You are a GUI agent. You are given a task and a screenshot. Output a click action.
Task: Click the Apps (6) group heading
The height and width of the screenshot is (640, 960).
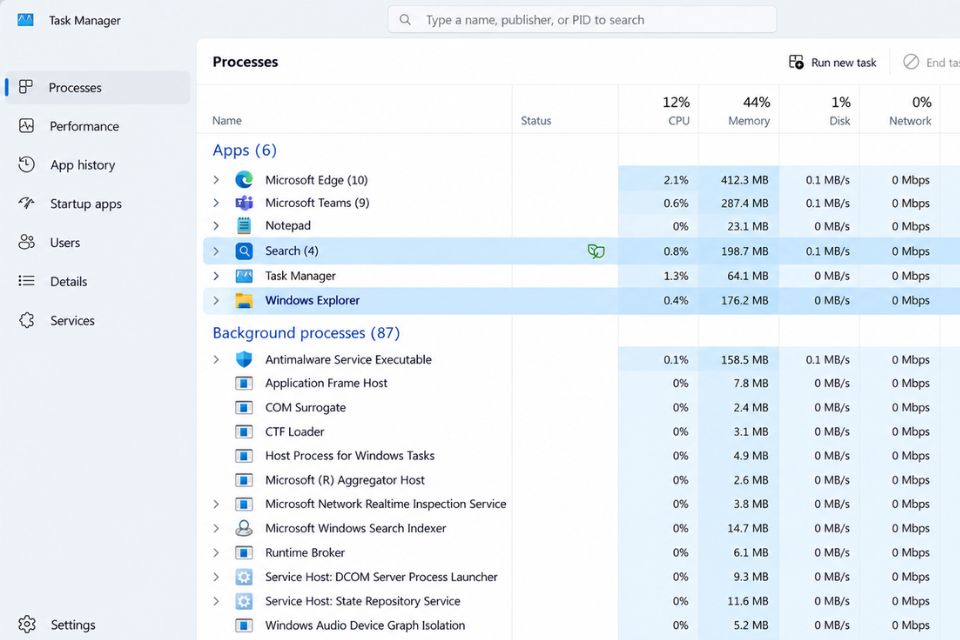click(x=244, y=150)
